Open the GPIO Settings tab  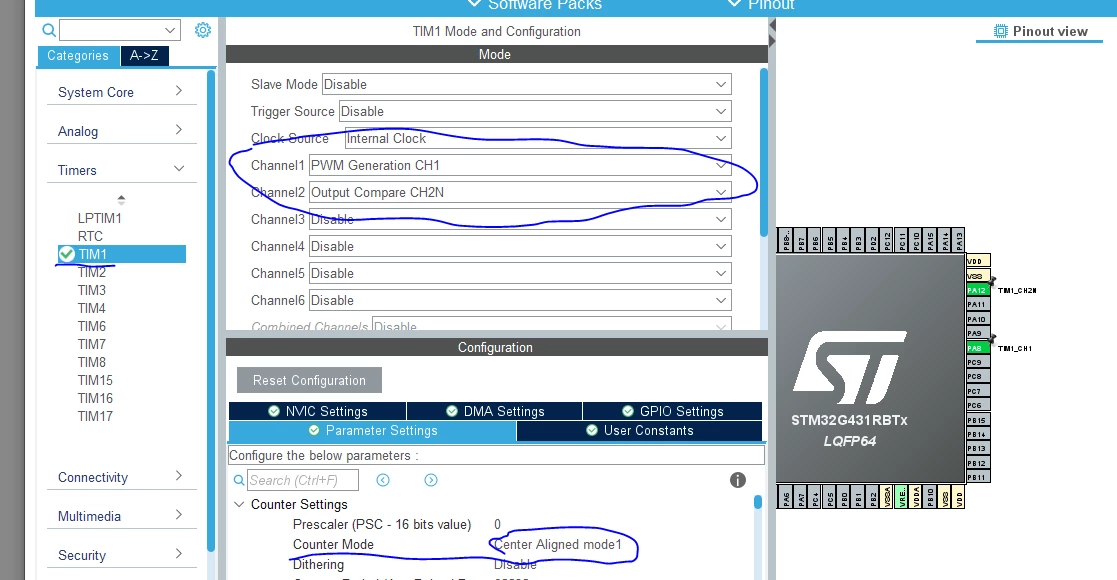pos(672,411)
